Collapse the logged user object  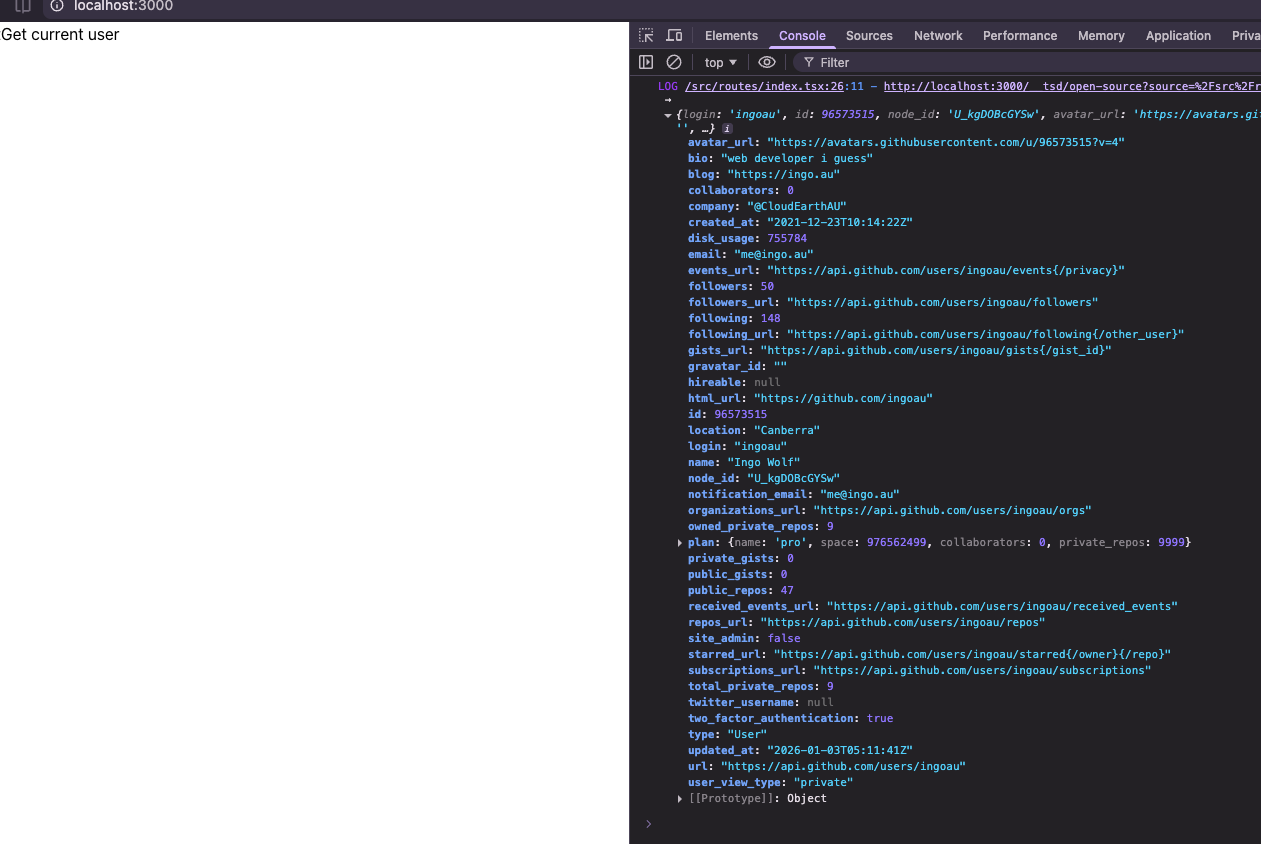pyautogui.click(x=668, y=115)
